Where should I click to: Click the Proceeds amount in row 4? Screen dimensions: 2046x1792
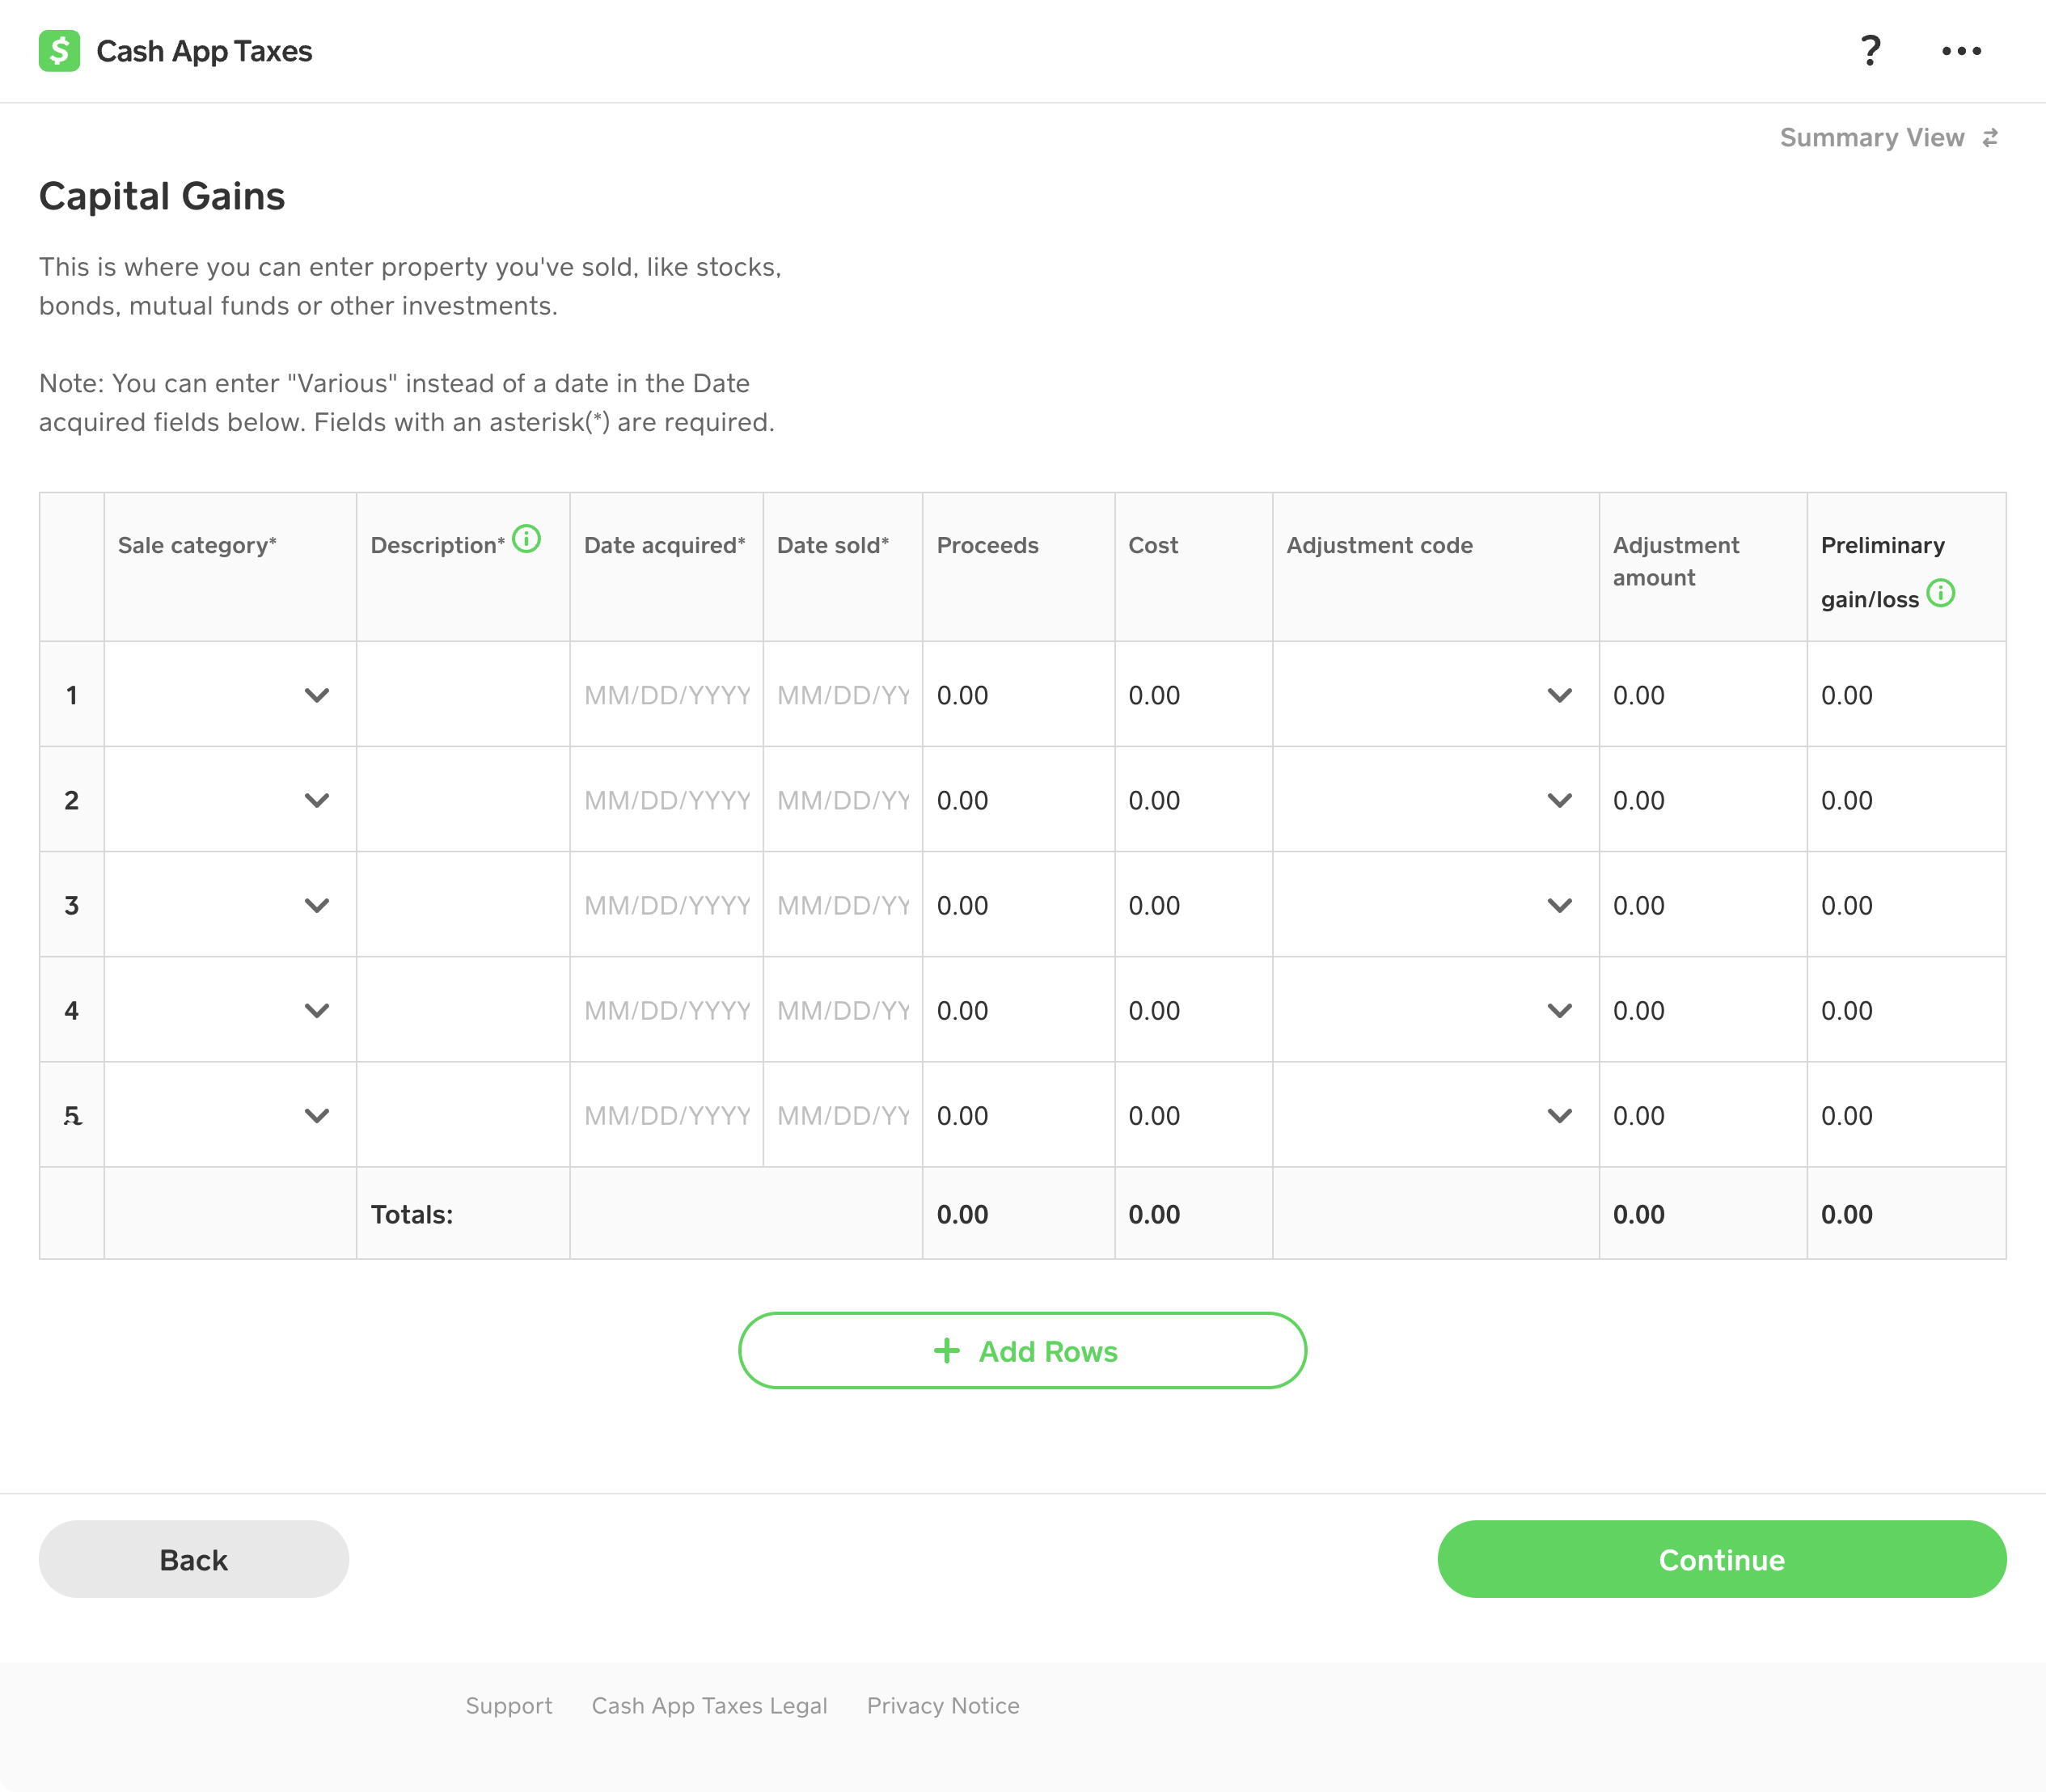(x=1018, y=1010)
